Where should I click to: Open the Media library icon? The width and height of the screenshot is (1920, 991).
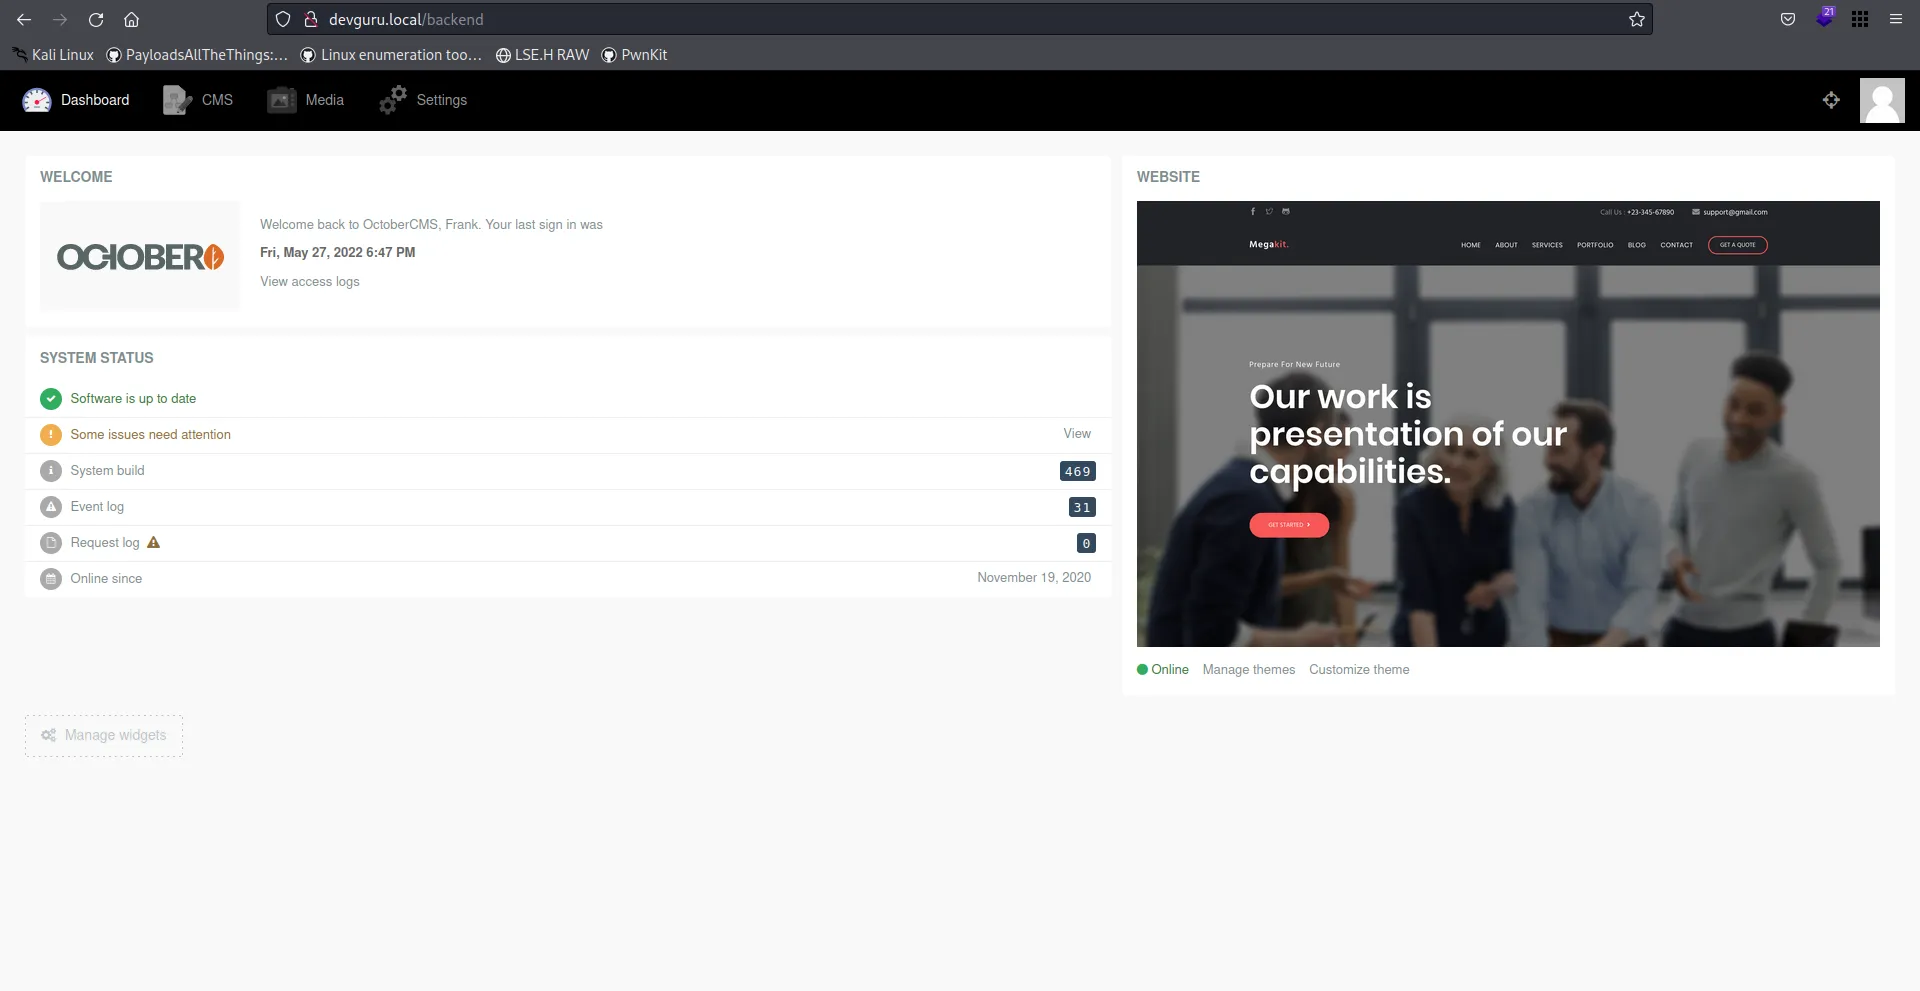[282, 100]
